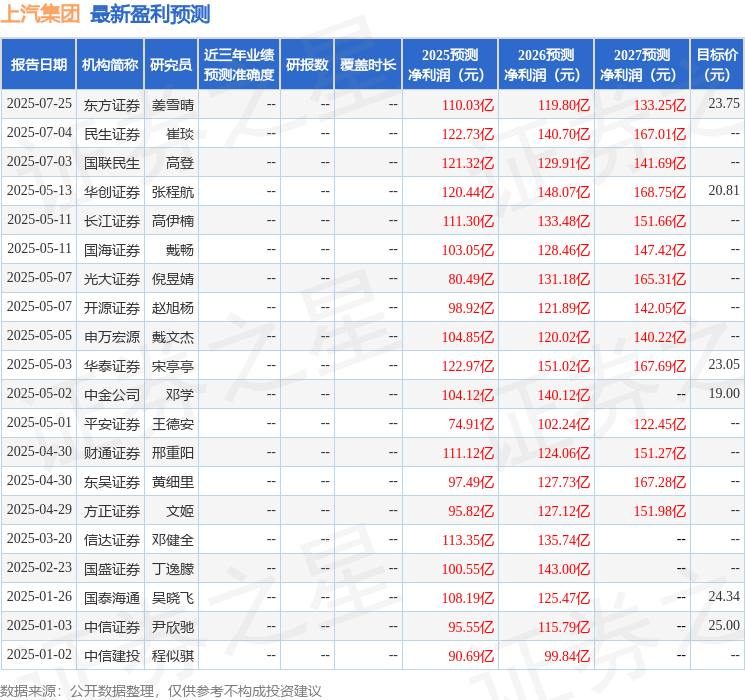Image resolution: width=745 pixels, height=700 pixels.
Task: Select date cell 2025-04-29
Action: pyautogui.click(x=39, y=510)
